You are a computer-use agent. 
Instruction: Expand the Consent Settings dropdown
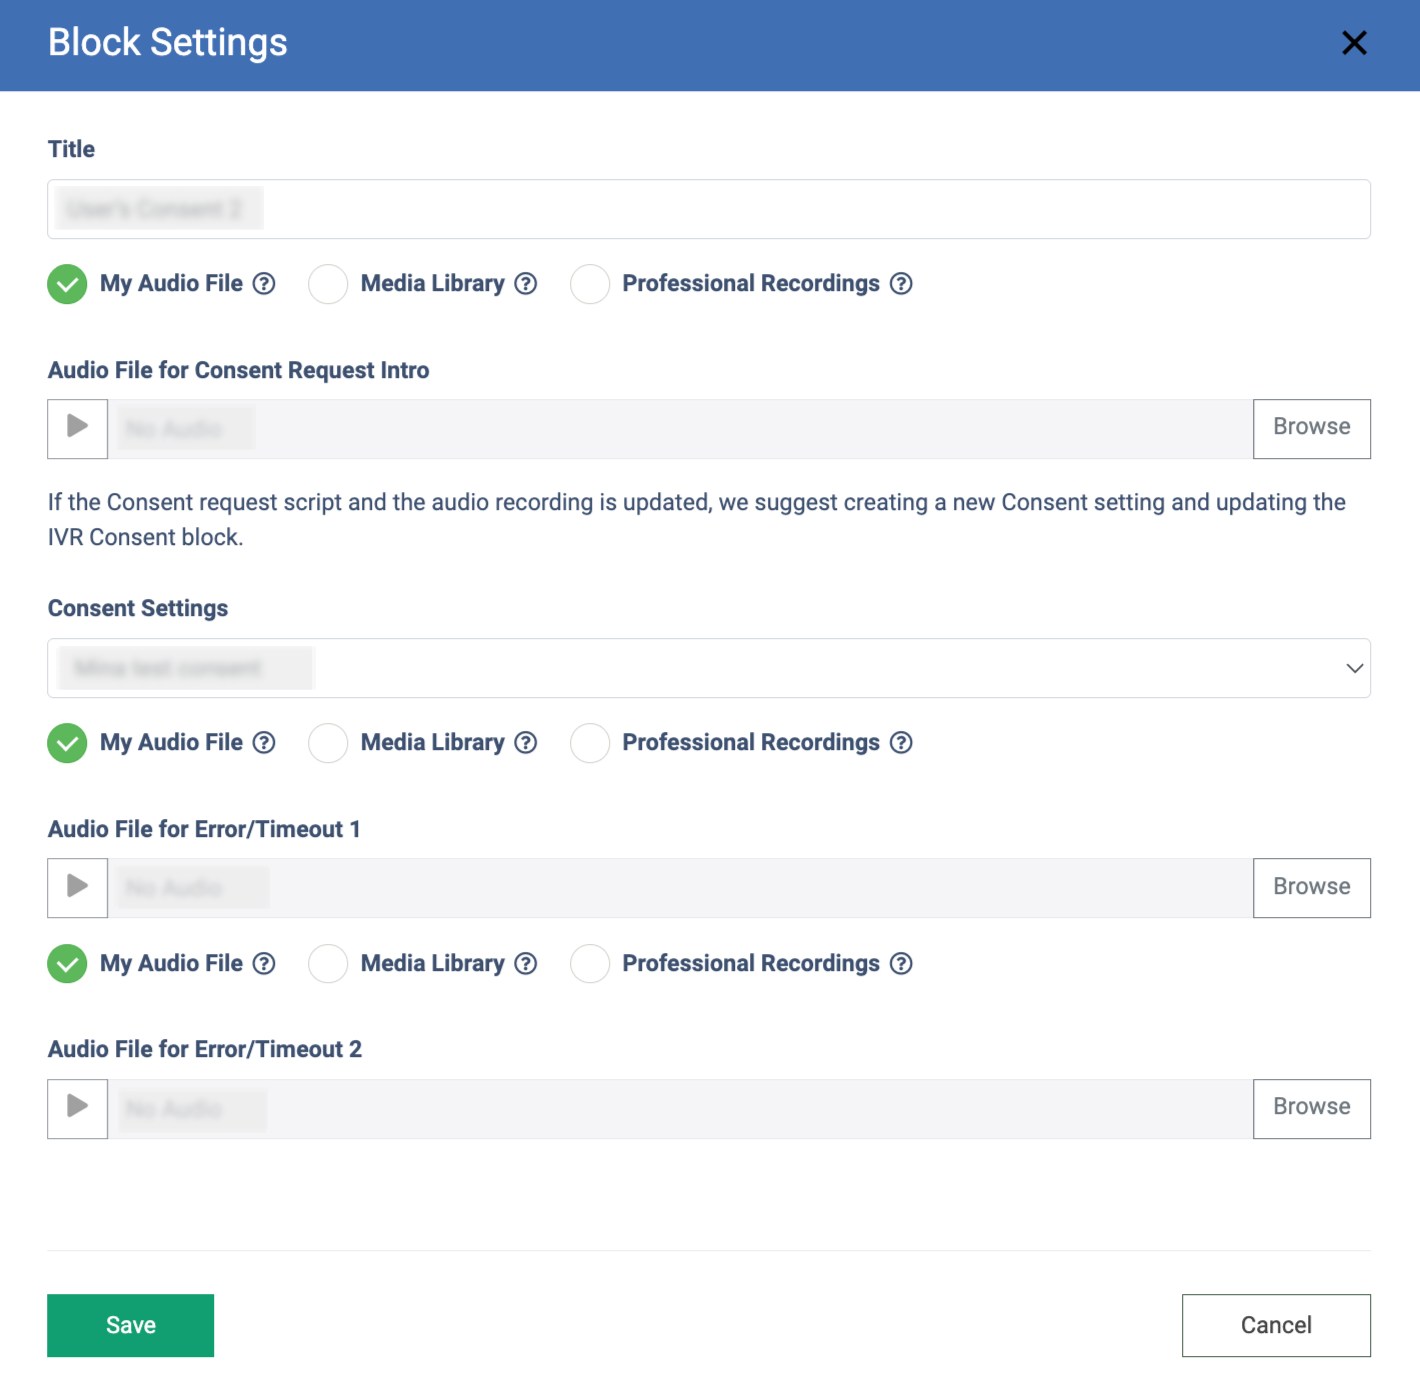(1354, 668)
